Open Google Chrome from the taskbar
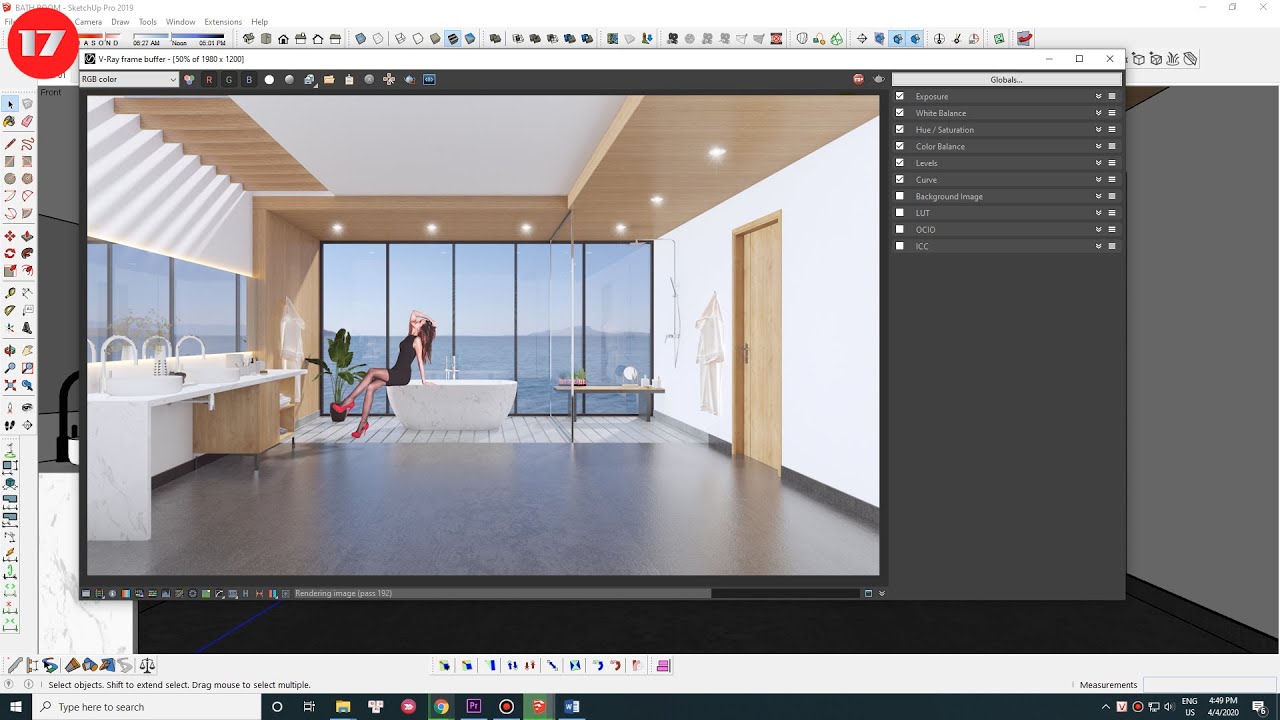Viewport: 1280px width, 720px height. 441,707
